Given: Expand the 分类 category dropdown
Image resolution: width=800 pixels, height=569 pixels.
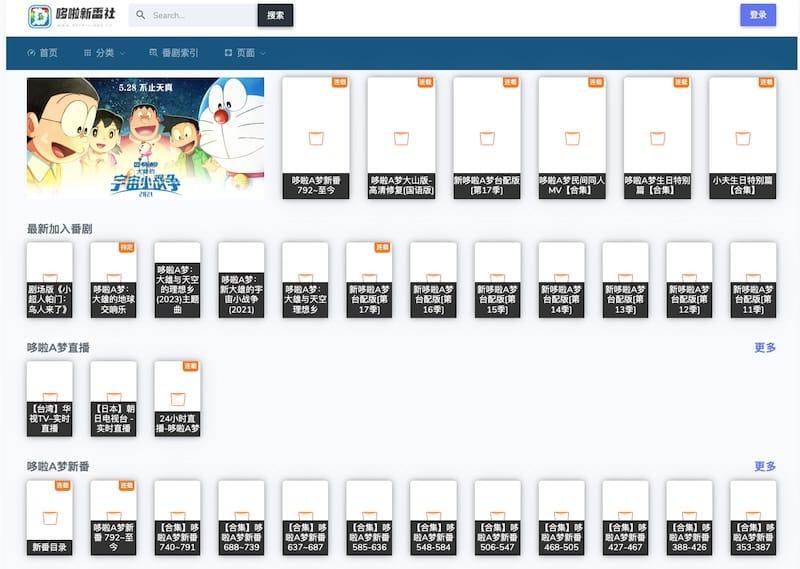Looking at the screenshot, I should [104, 53].
